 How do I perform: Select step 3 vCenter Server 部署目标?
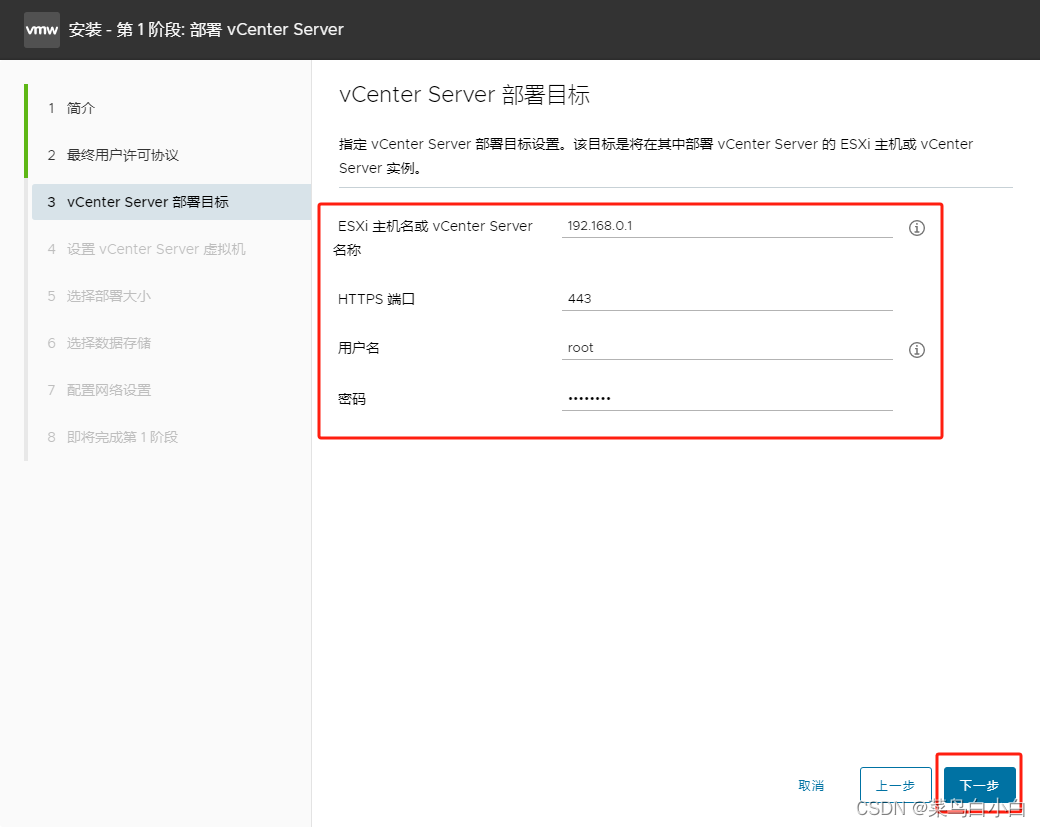click(x=170, y=202)
